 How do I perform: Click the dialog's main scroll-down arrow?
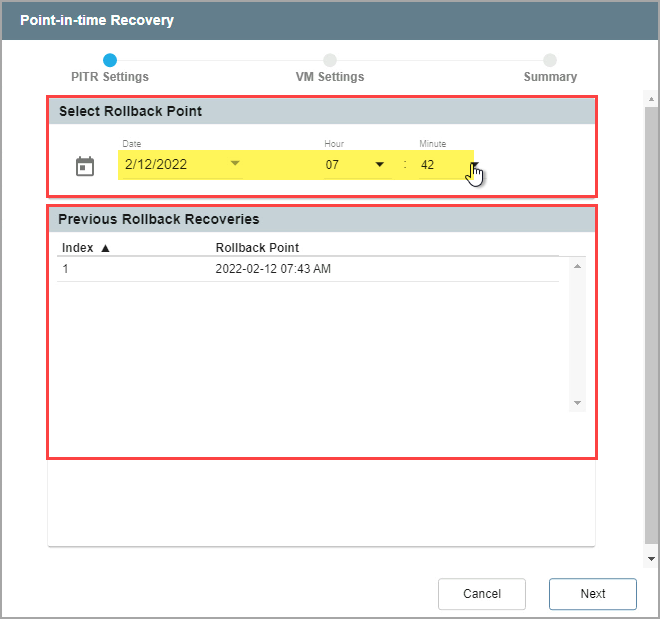coord(651,558)
